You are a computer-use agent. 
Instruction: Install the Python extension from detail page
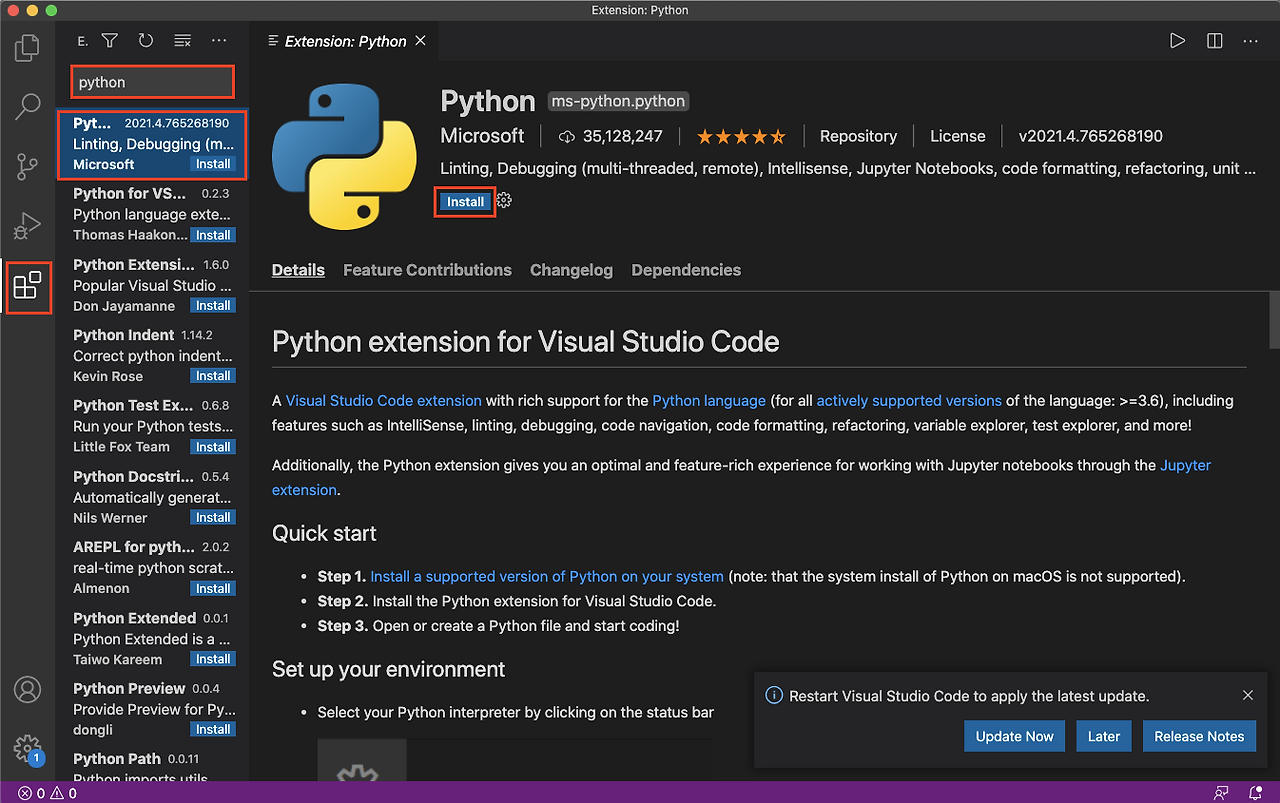coord(465,201)
